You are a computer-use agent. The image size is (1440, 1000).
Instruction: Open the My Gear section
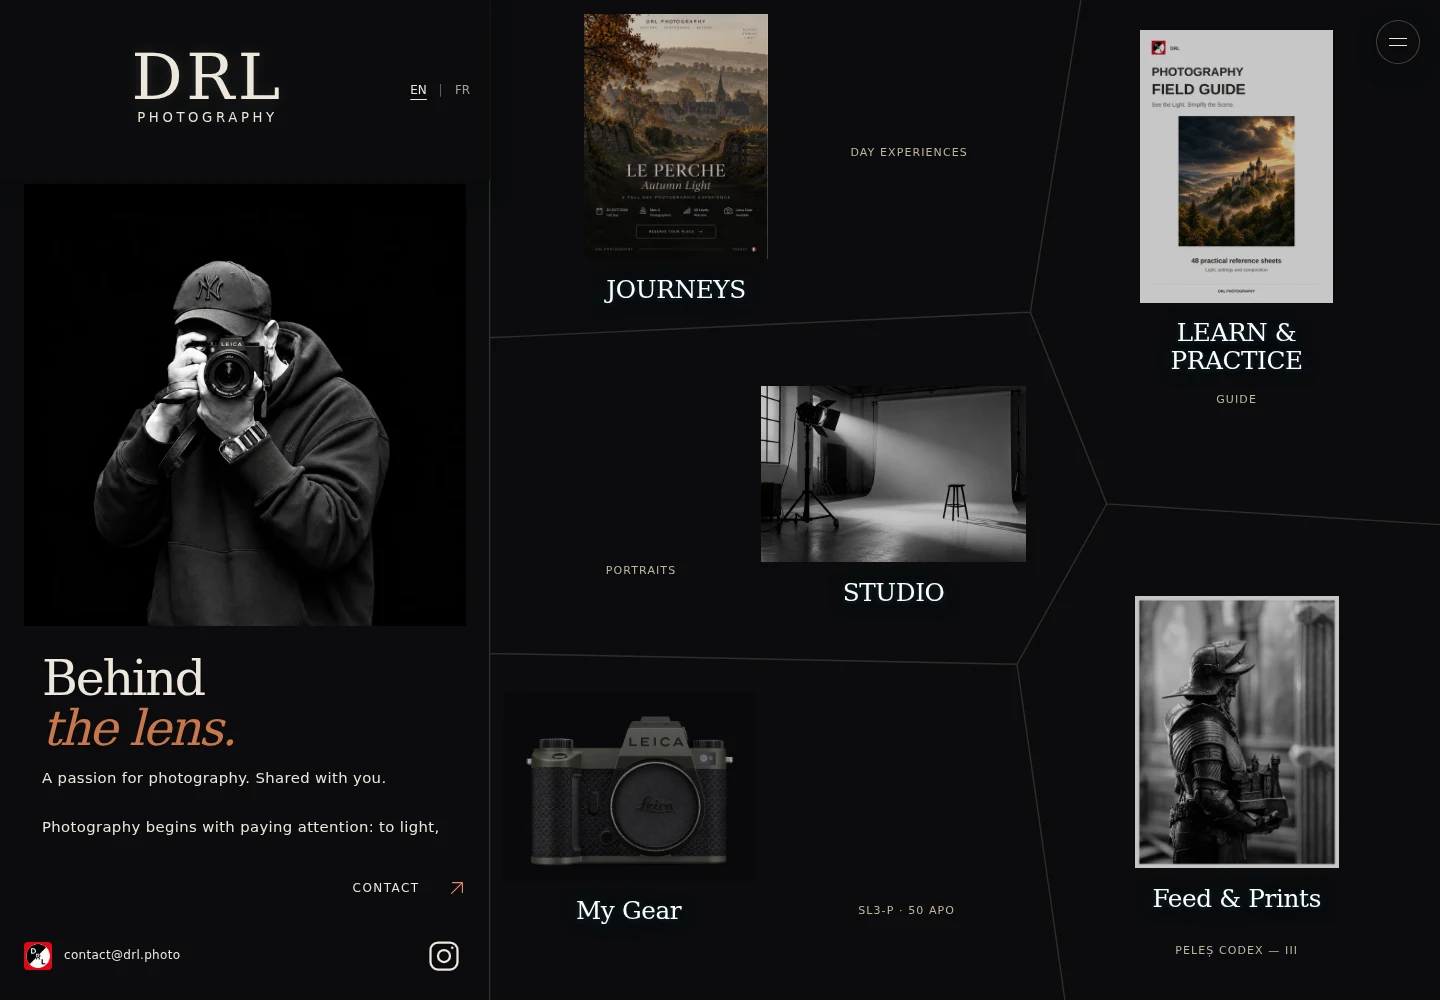point(629,910)
